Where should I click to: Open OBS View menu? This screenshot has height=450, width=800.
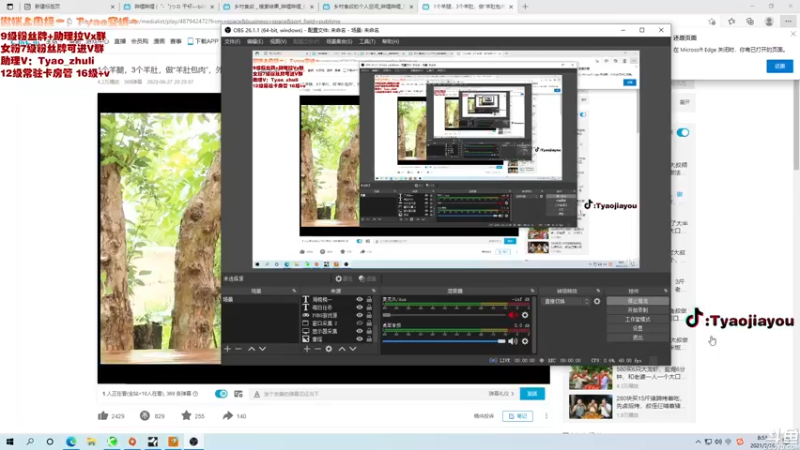pos(278,41)
